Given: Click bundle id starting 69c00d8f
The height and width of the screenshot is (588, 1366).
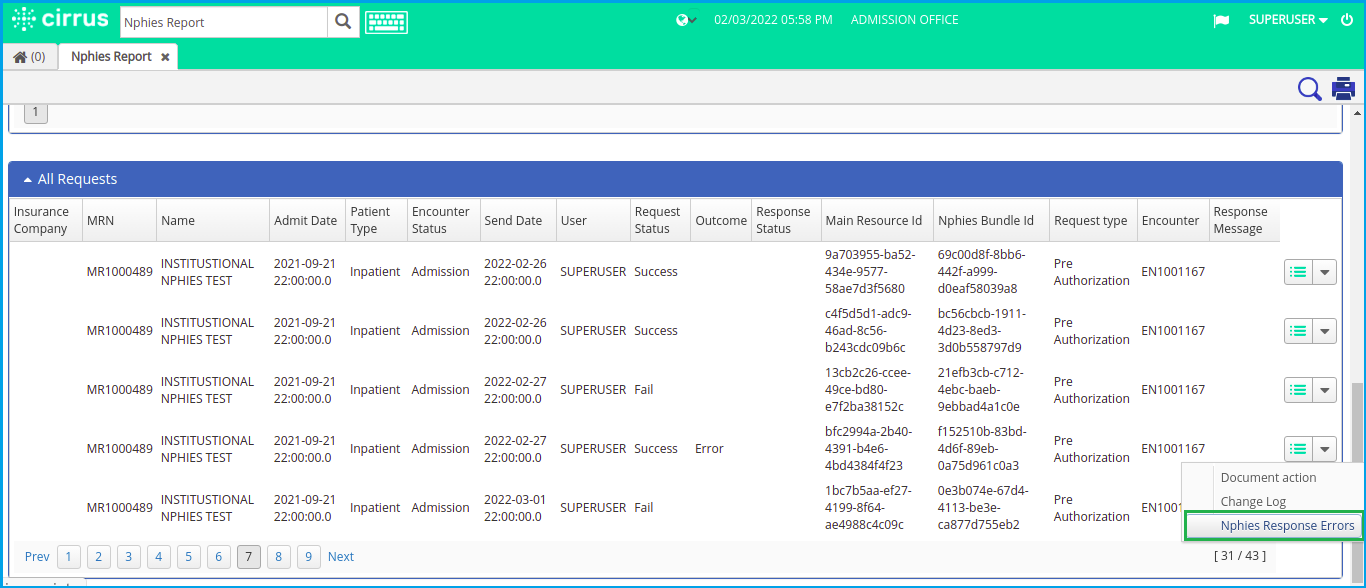Looking at the screenshot, I should [x=982, y=272].
